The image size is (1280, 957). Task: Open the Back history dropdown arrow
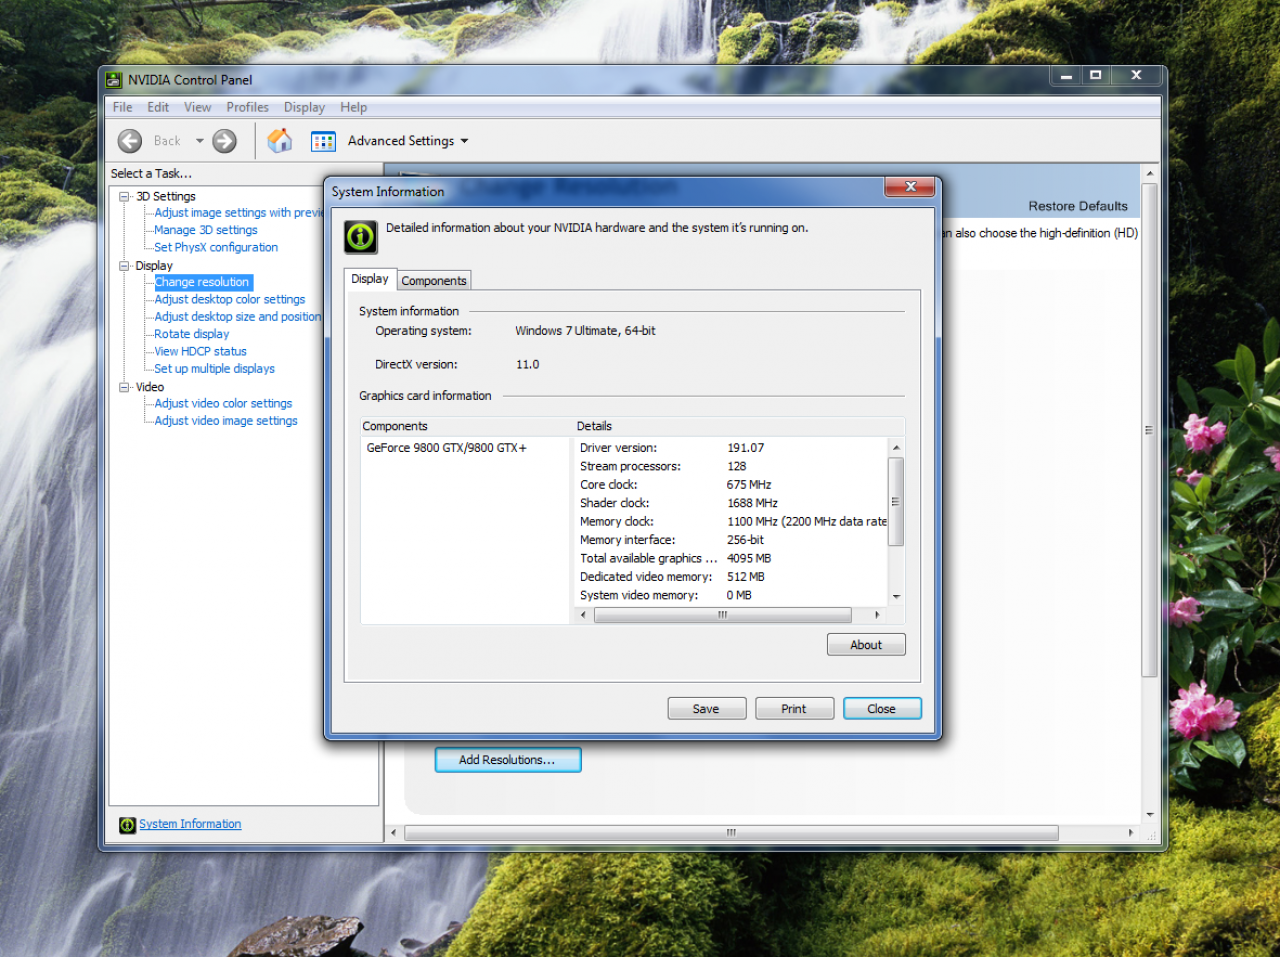pos(199,141)
